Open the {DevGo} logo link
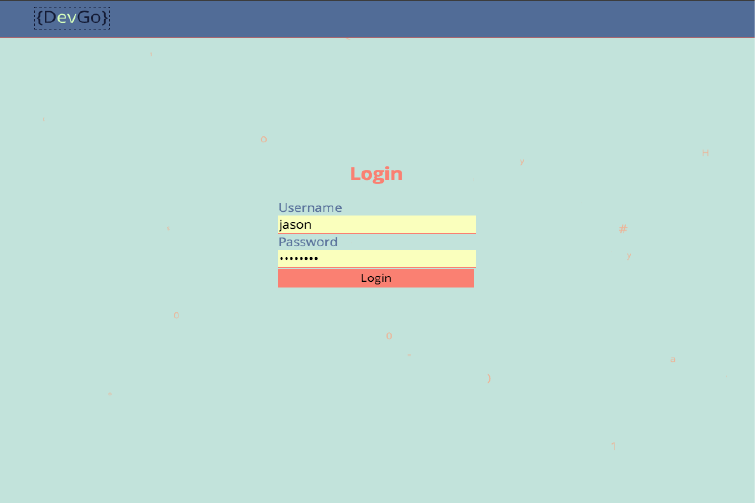This screenshot has width=755, height=503. point(72,18)
